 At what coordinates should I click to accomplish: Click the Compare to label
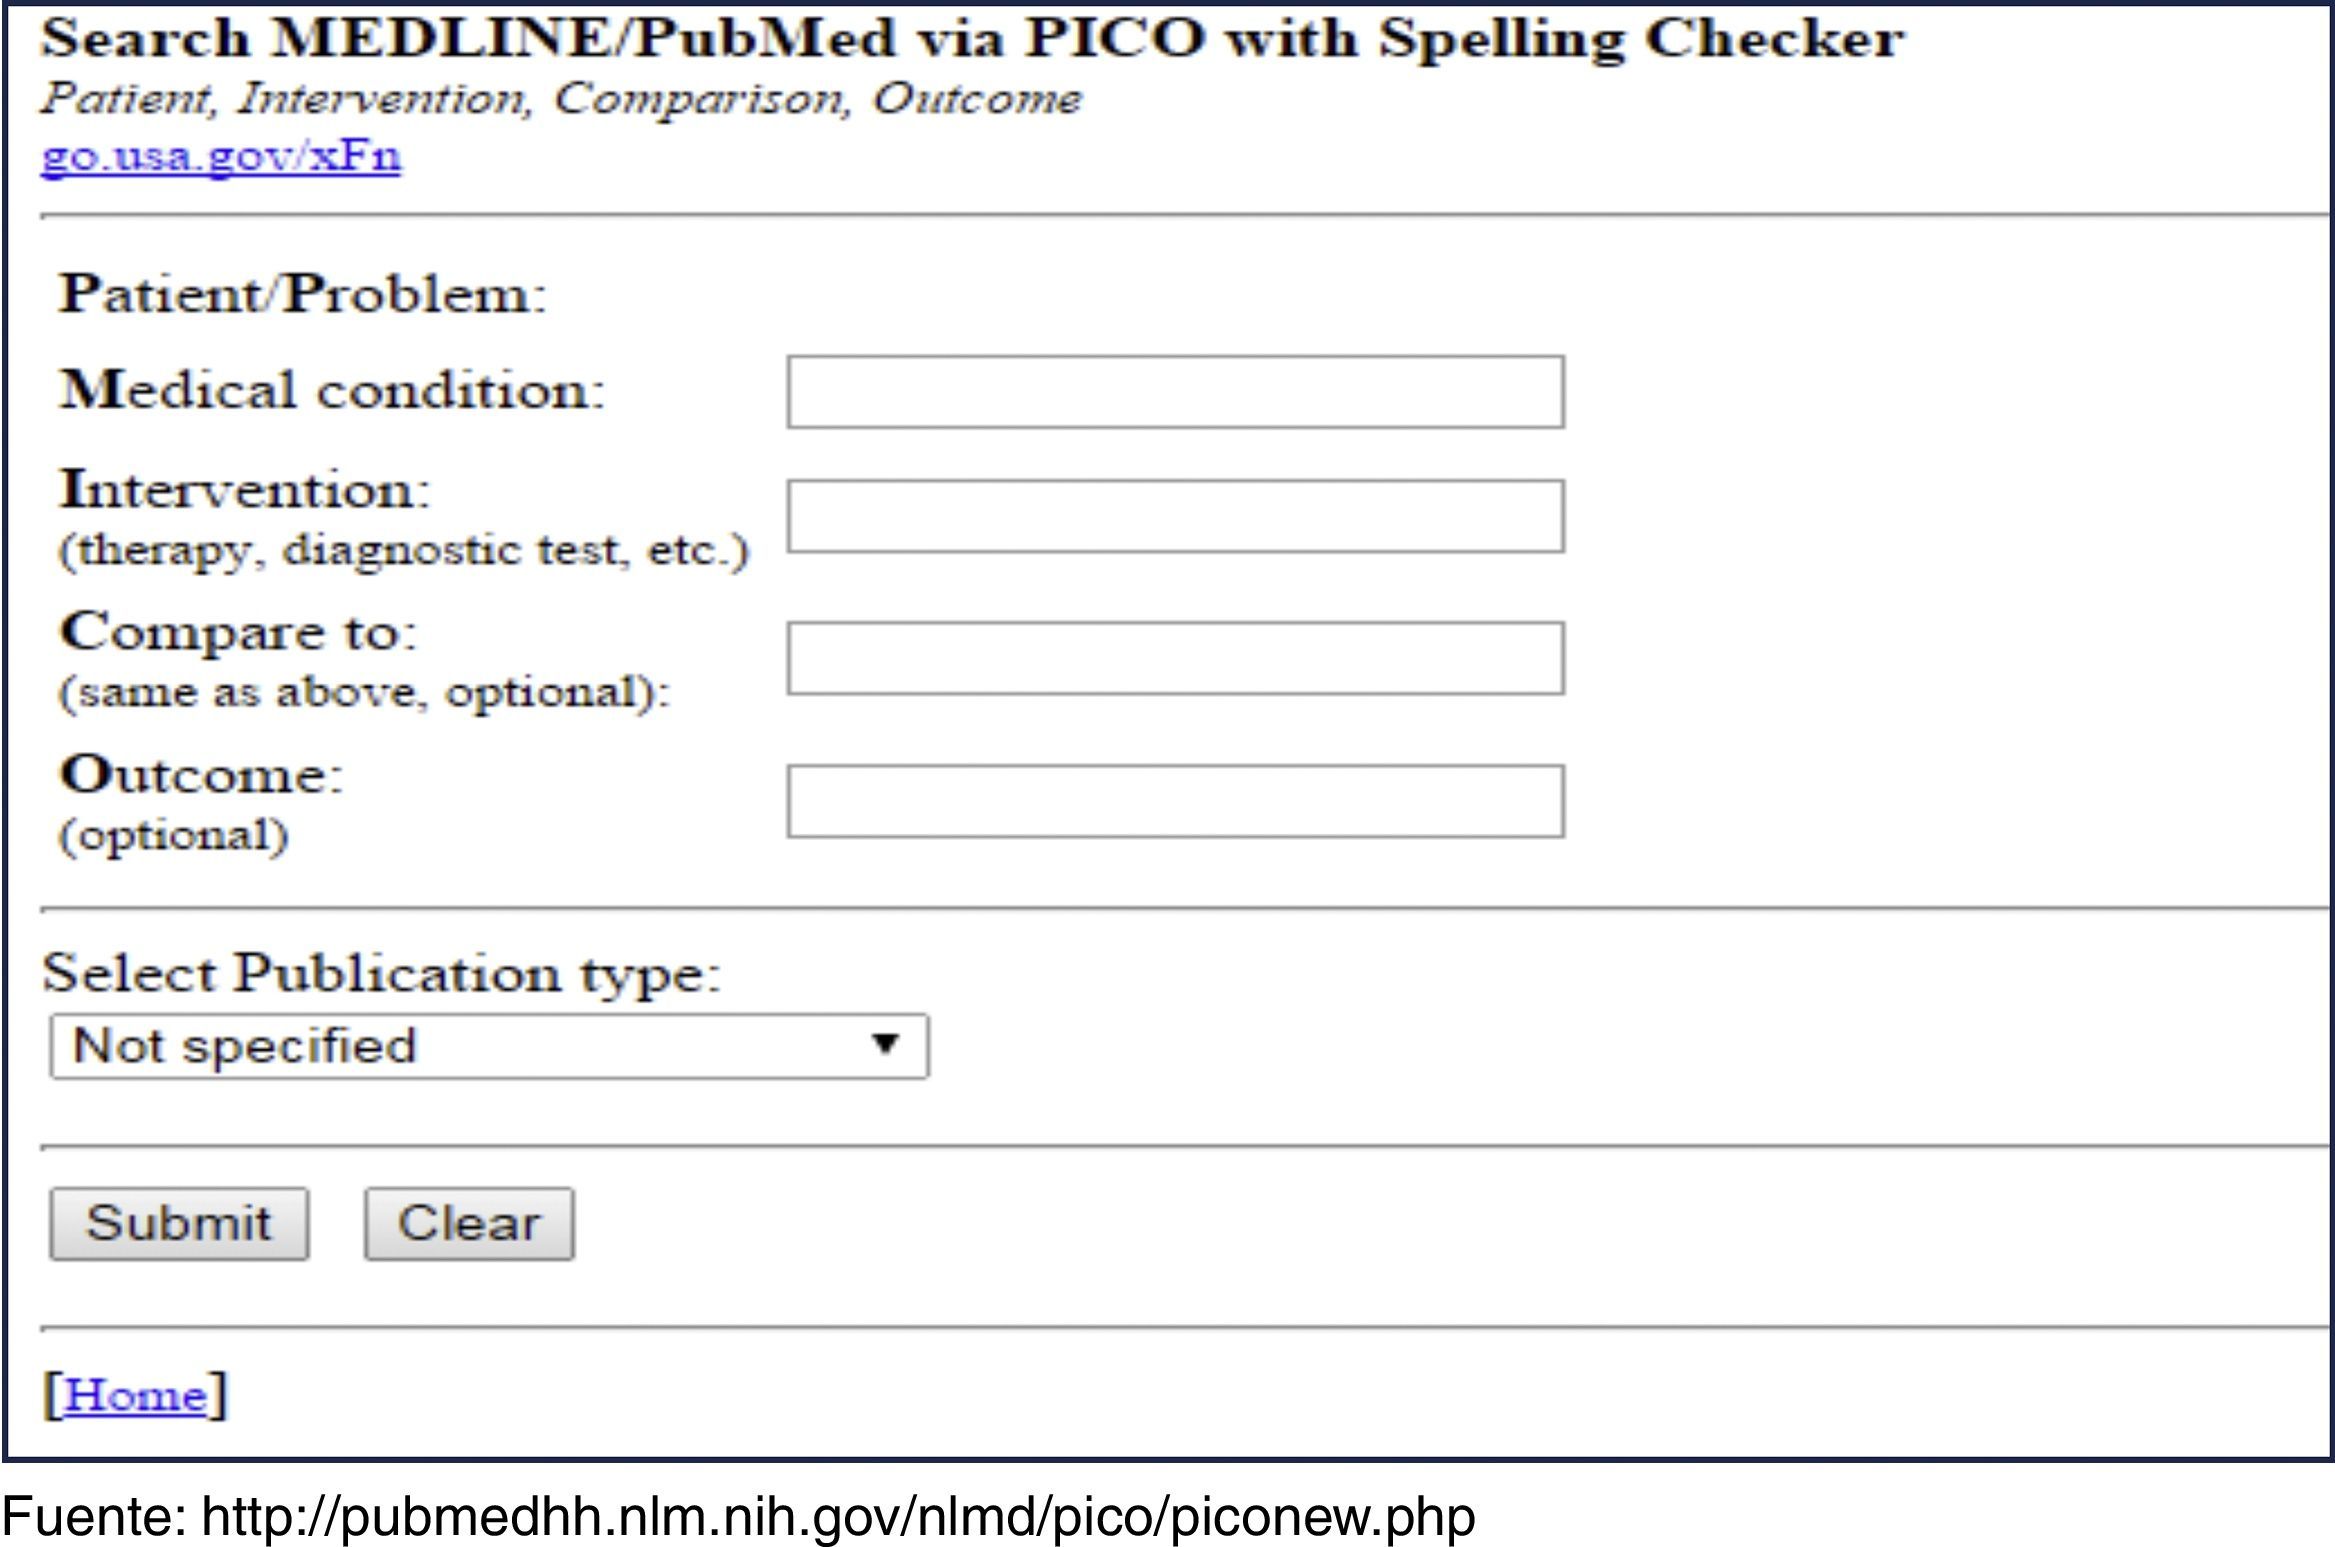[x=238, y=632]
